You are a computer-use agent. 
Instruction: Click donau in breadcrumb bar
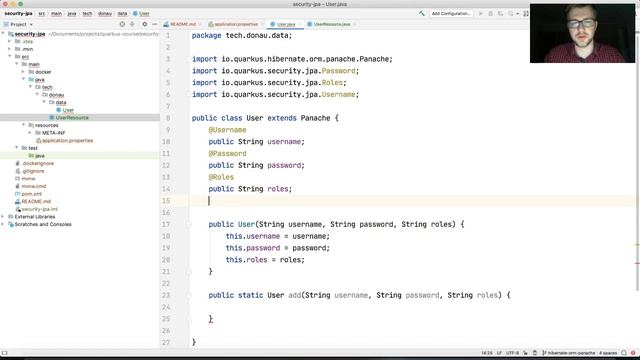click(105, 13)
